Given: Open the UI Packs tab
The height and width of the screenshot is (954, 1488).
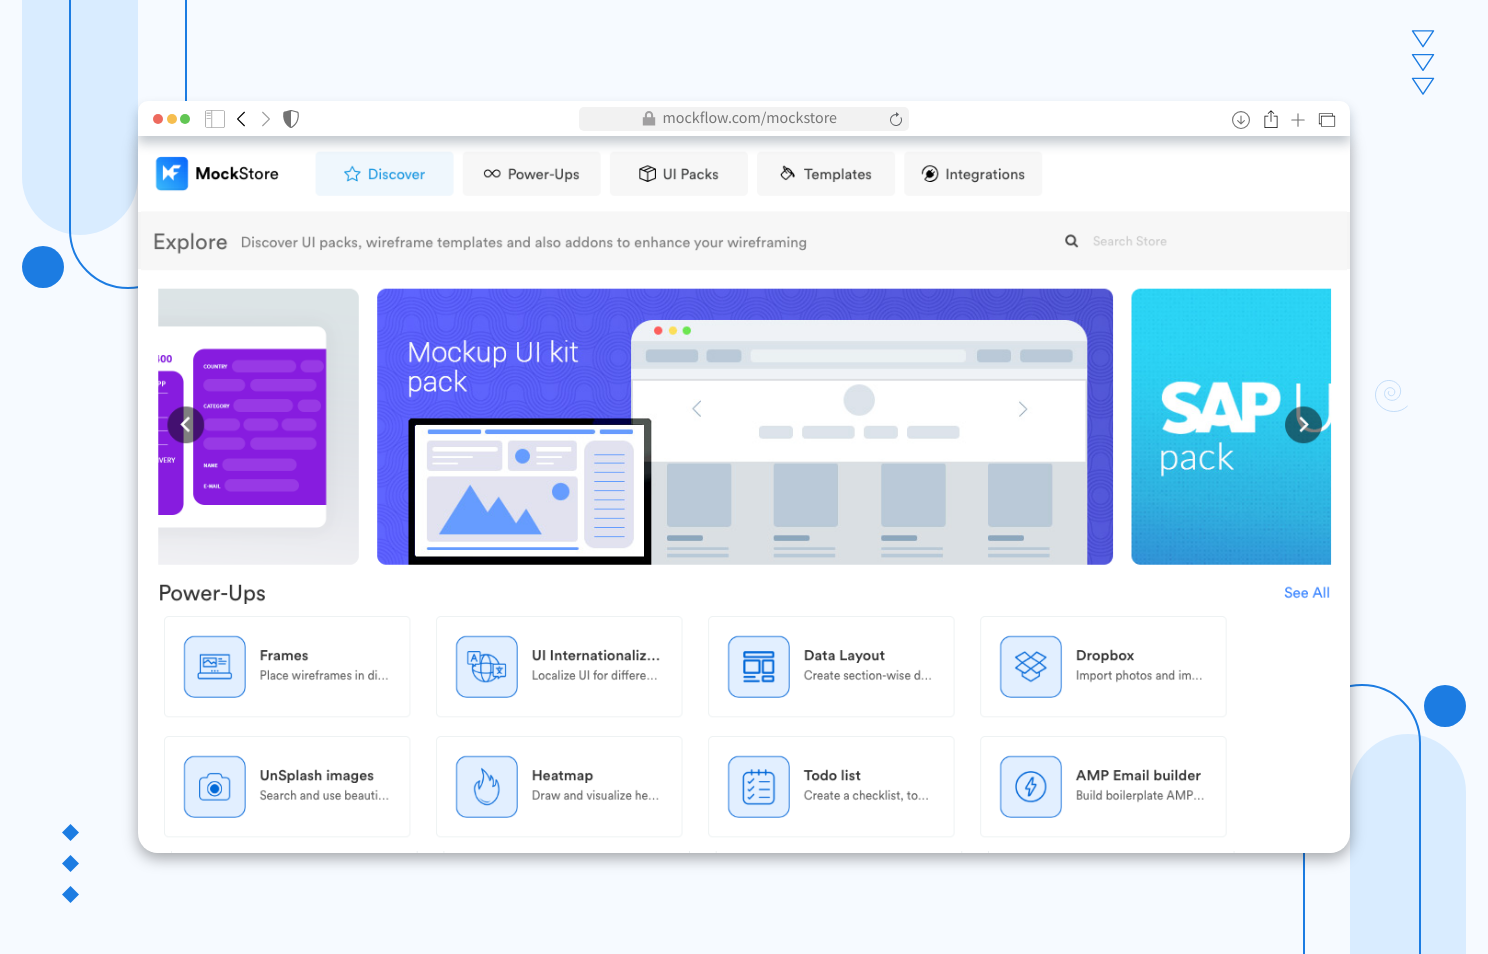Looking at the screenshot, I should click(678, 174).
